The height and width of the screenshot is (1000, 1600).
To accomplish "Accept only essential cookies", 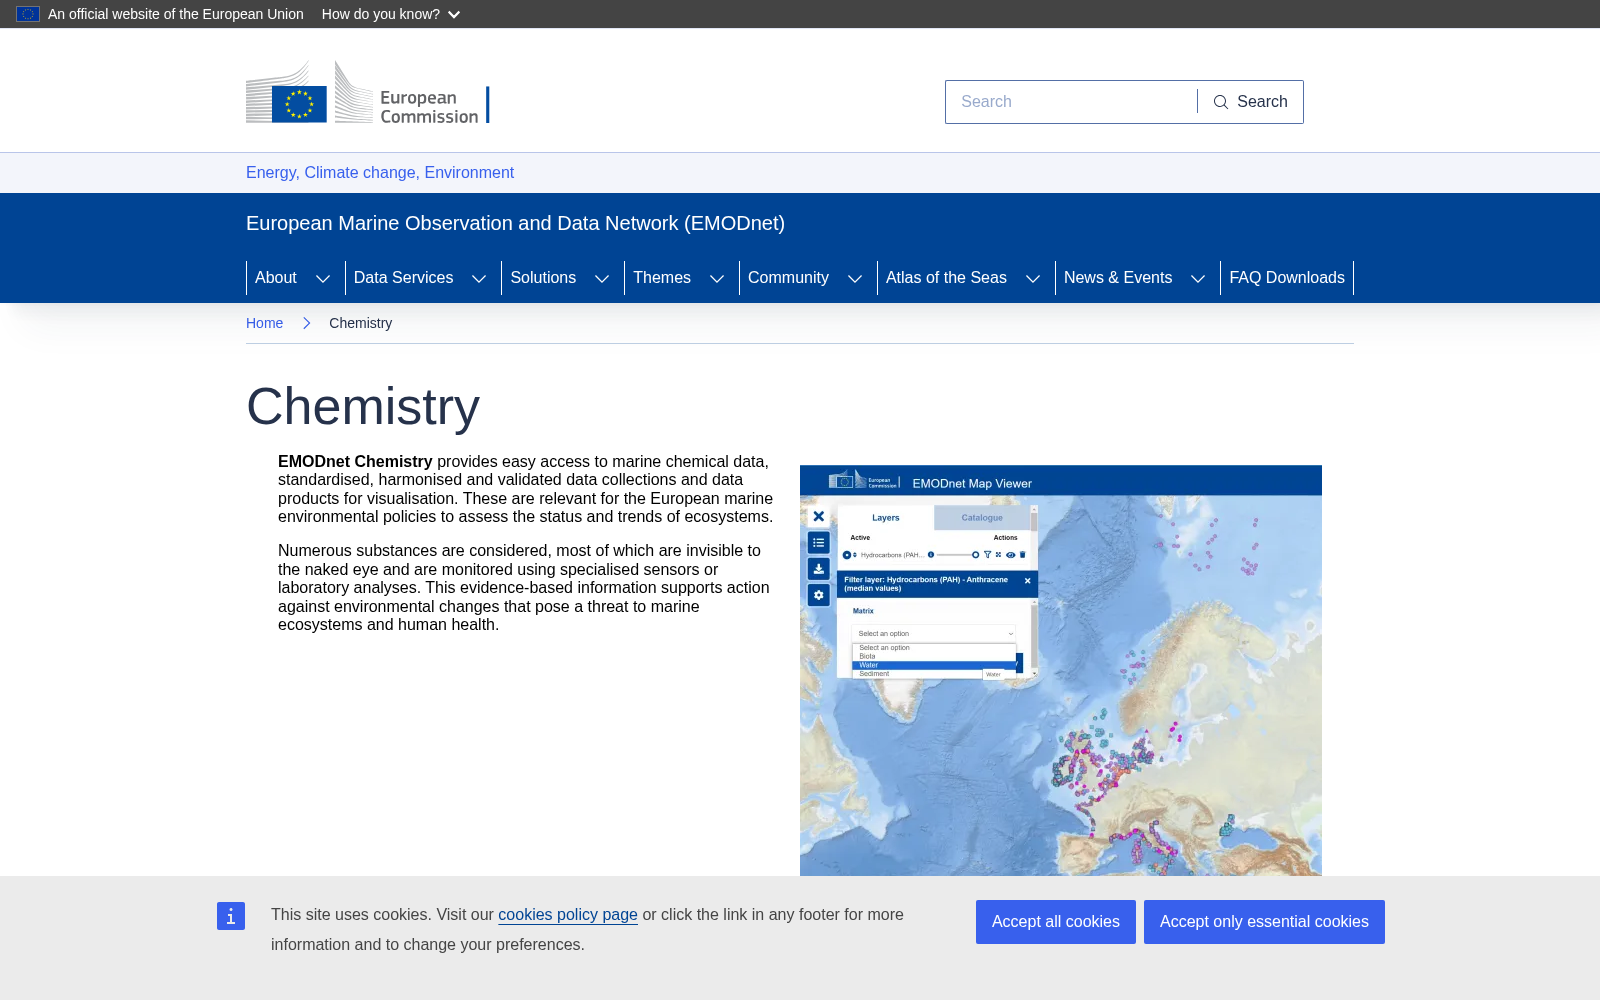I will click(1264, 922).
